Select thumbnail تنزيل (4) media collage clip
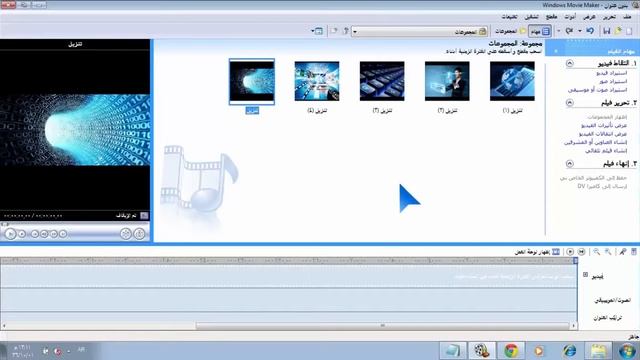 [x=317, y=81]
